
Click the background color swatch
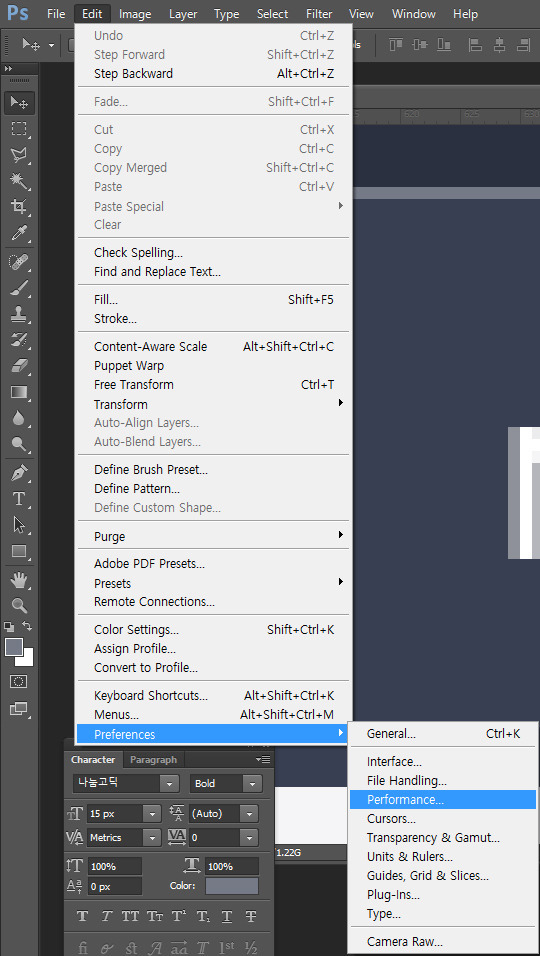(28, 660)
